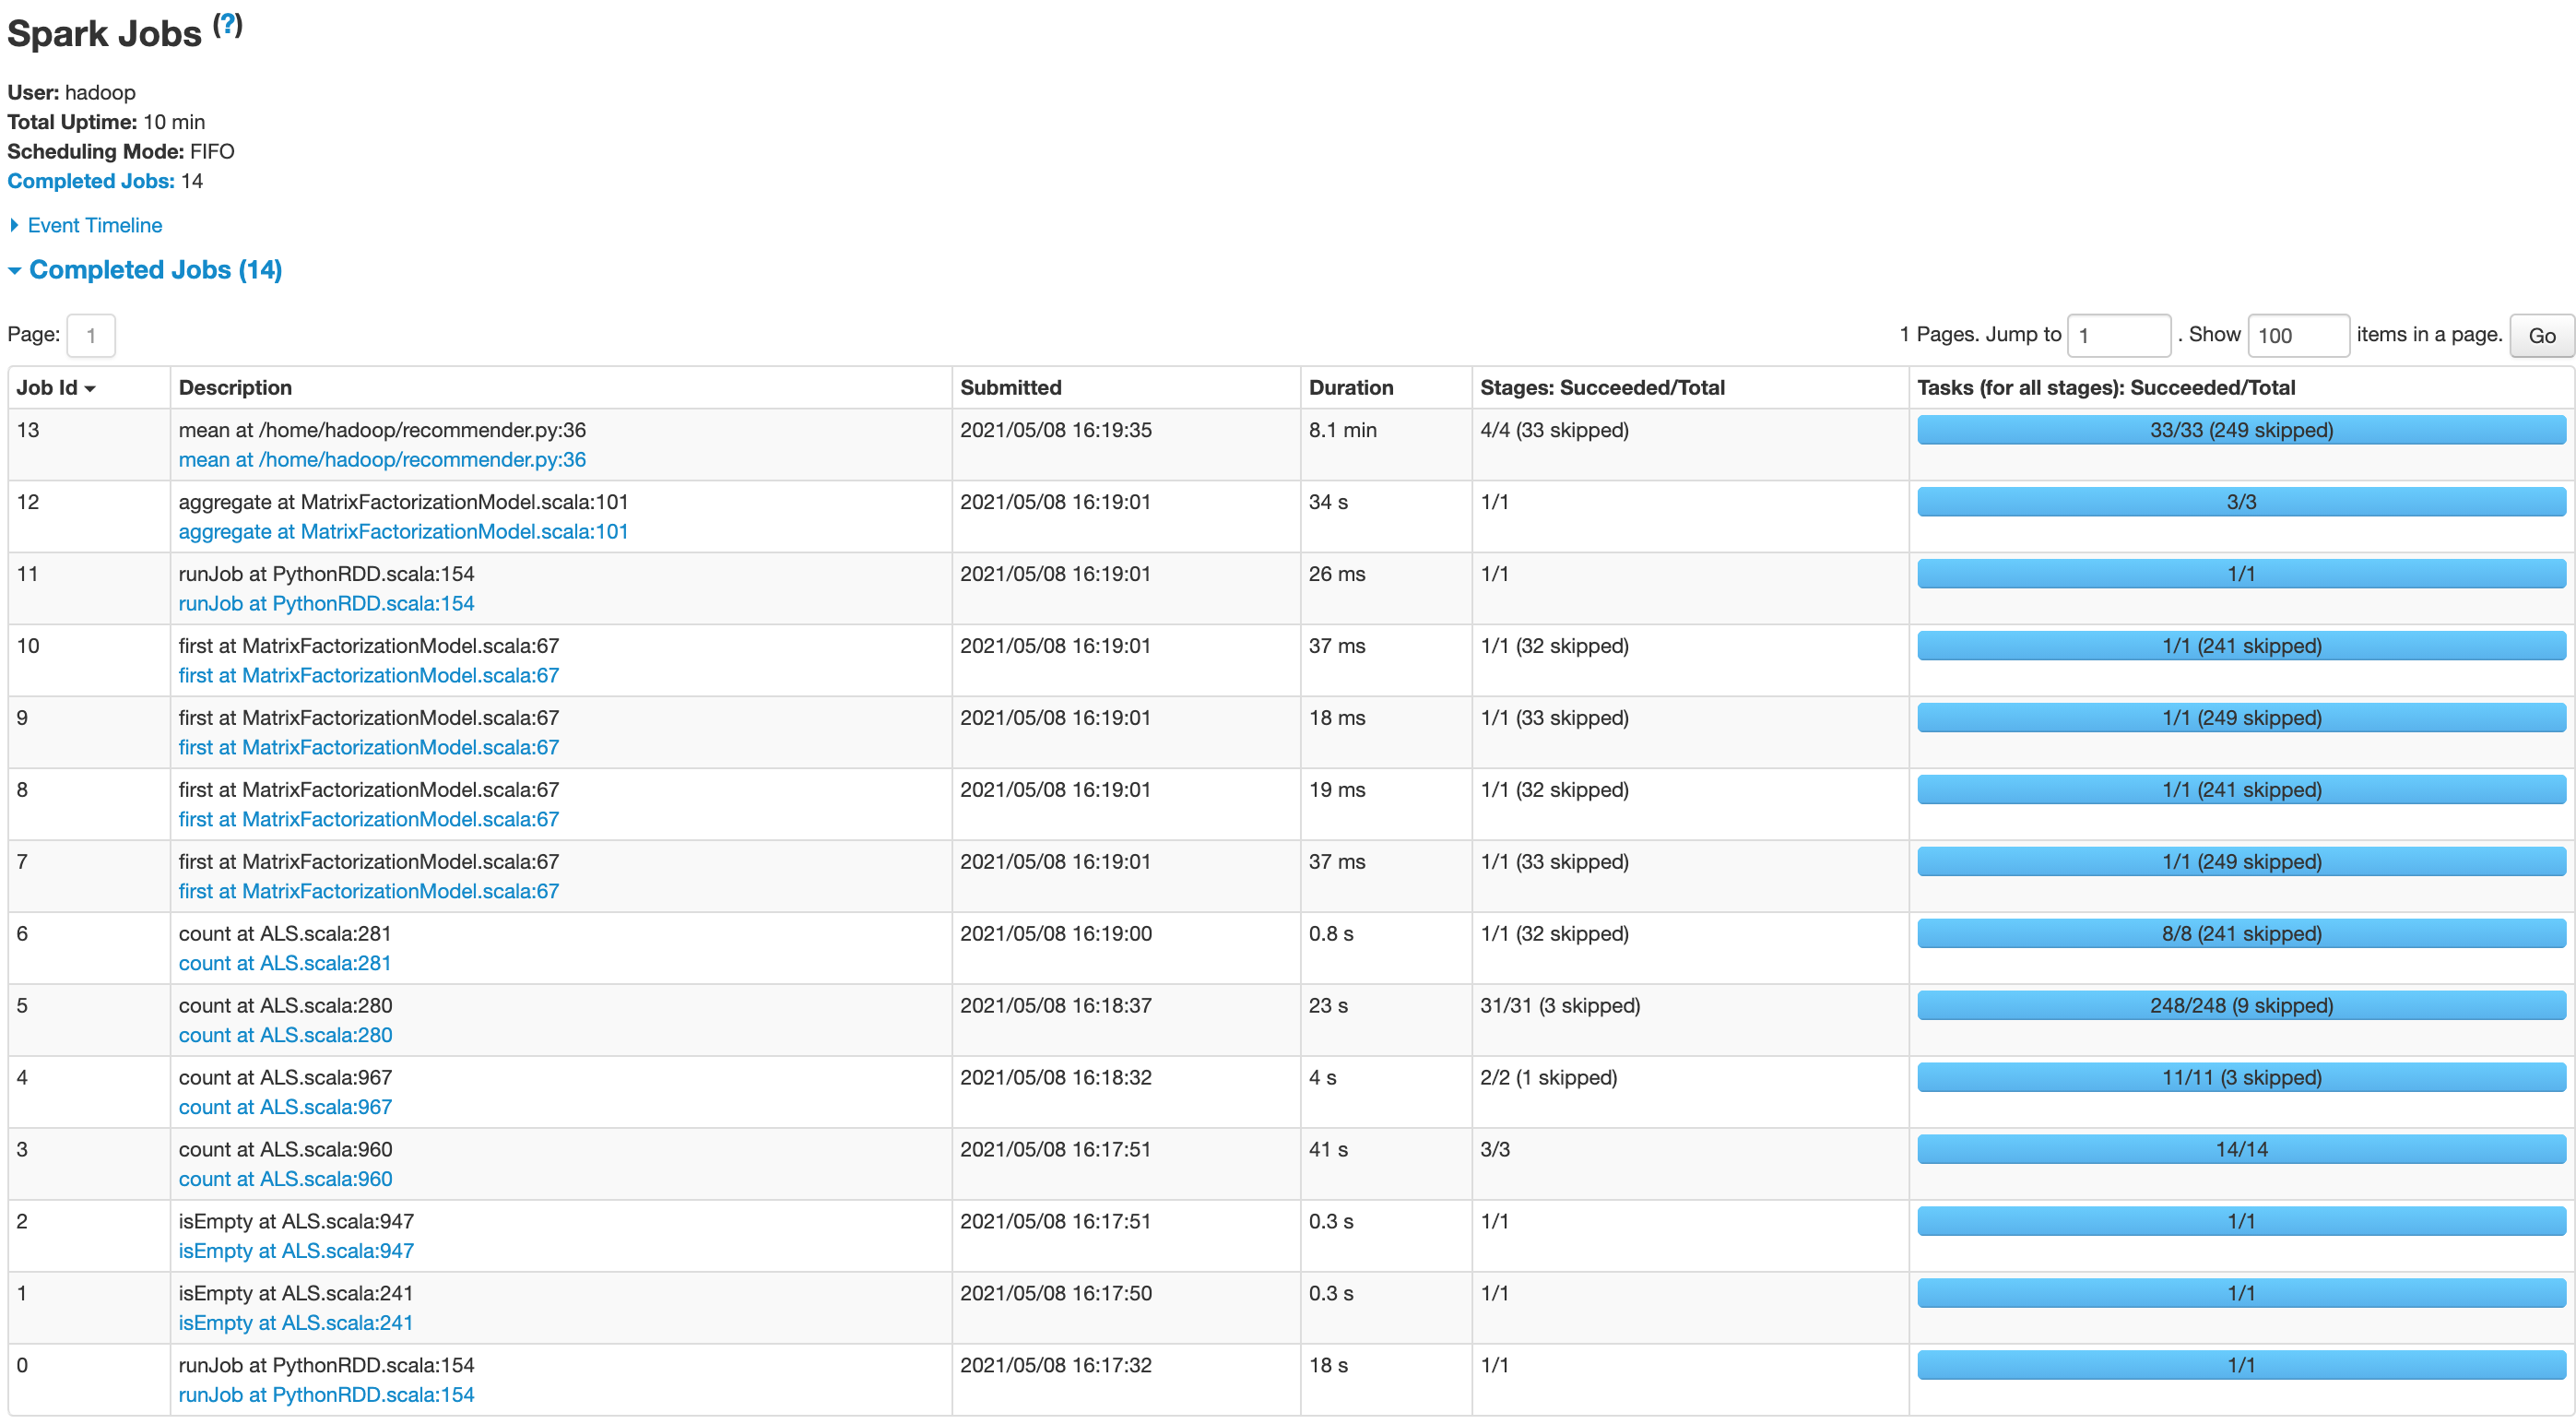Open aggregate at MatrixFactorizationModel.scala:101 link
This screenshot has height=1424, width=2576.
(403, 532)
